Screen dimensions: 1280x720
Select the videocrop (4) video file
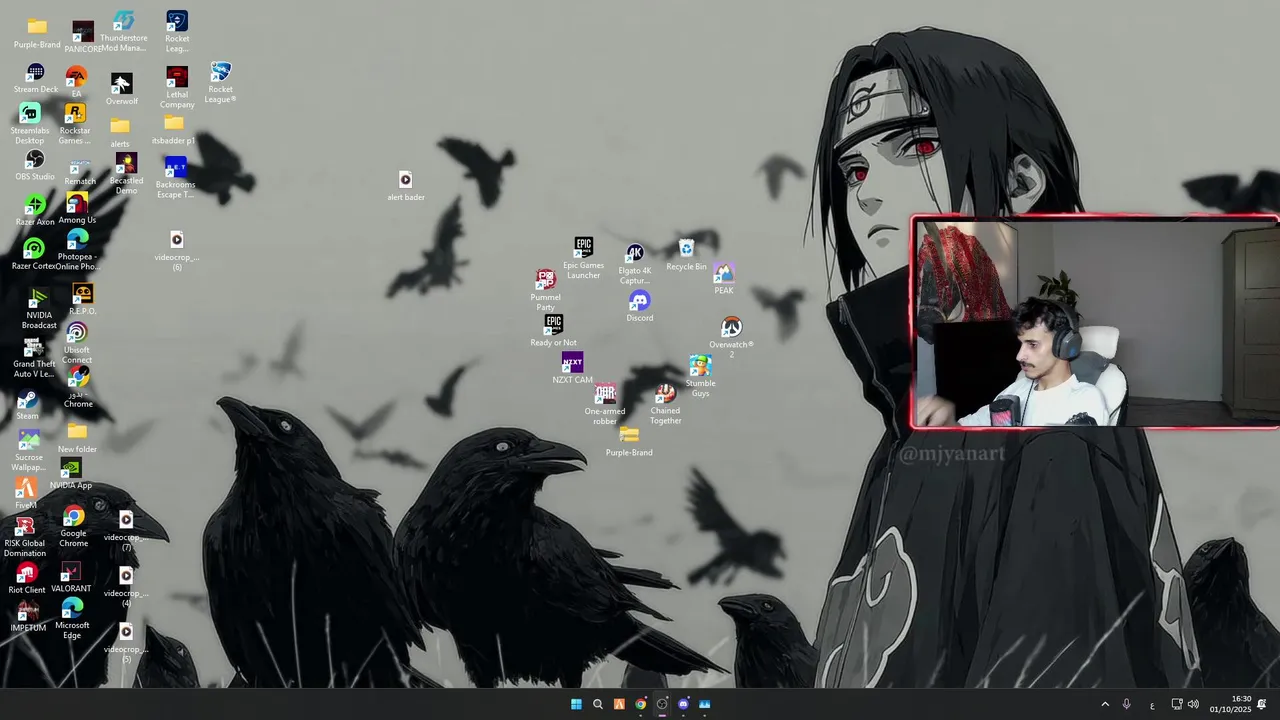(126, 587)
